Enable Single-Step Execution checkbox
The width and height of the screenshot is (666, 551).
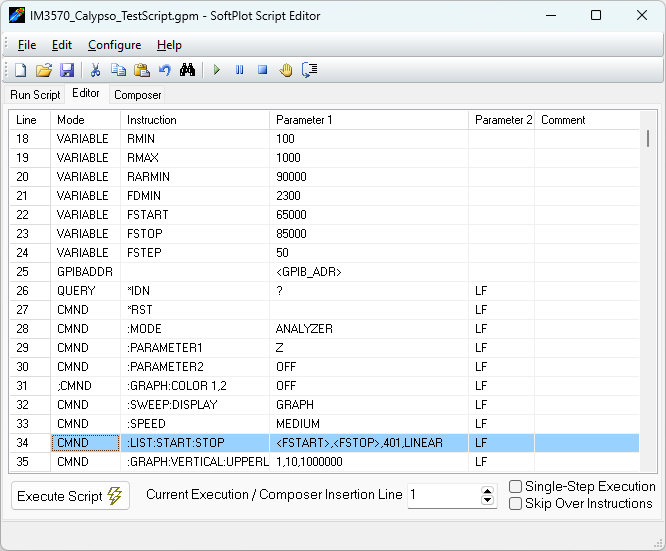[x=515, y=487]
